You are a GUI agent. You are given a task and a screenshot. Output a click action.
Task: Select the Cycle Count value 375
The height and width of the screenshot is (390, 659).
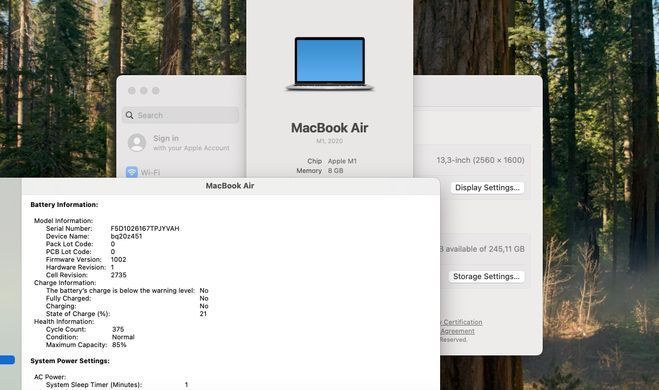point(118,329)
